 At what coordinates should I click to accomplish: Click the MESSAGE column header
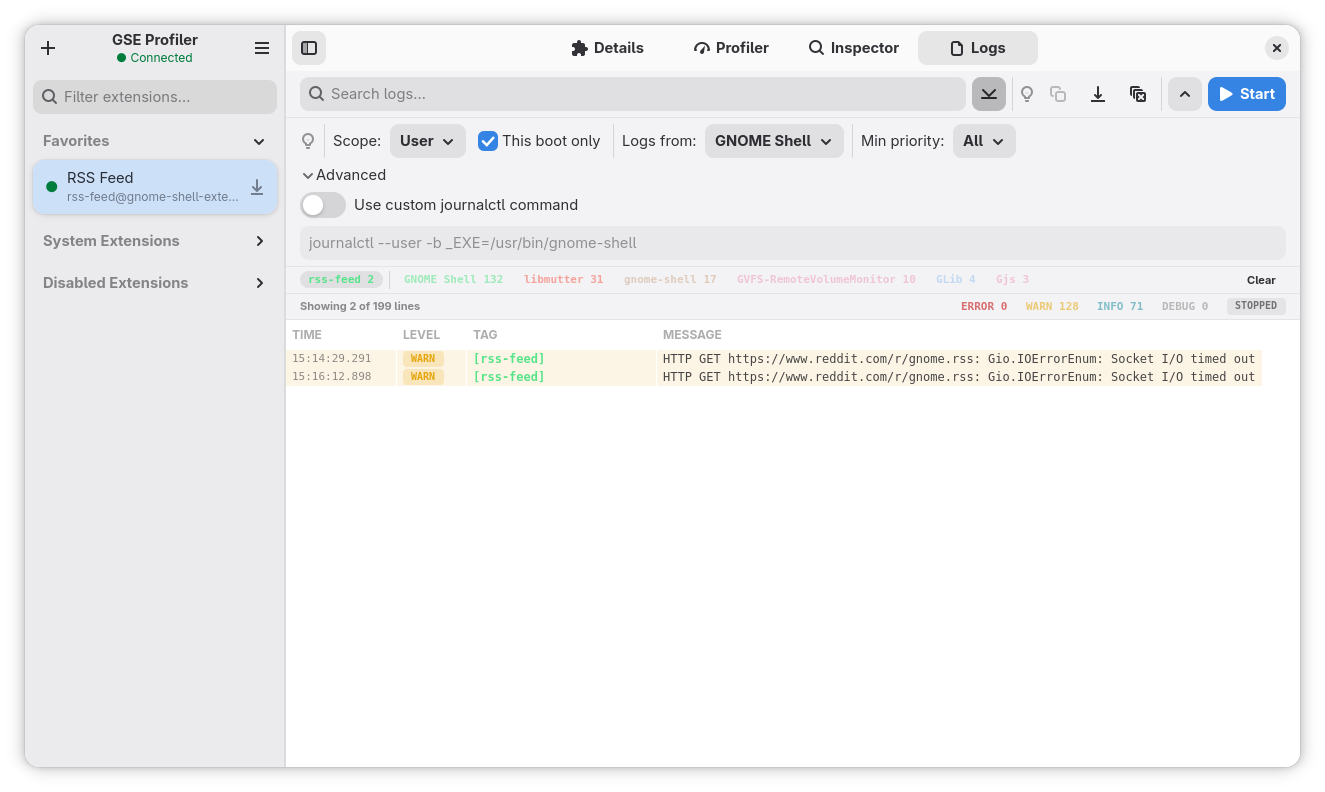[692, 335]
